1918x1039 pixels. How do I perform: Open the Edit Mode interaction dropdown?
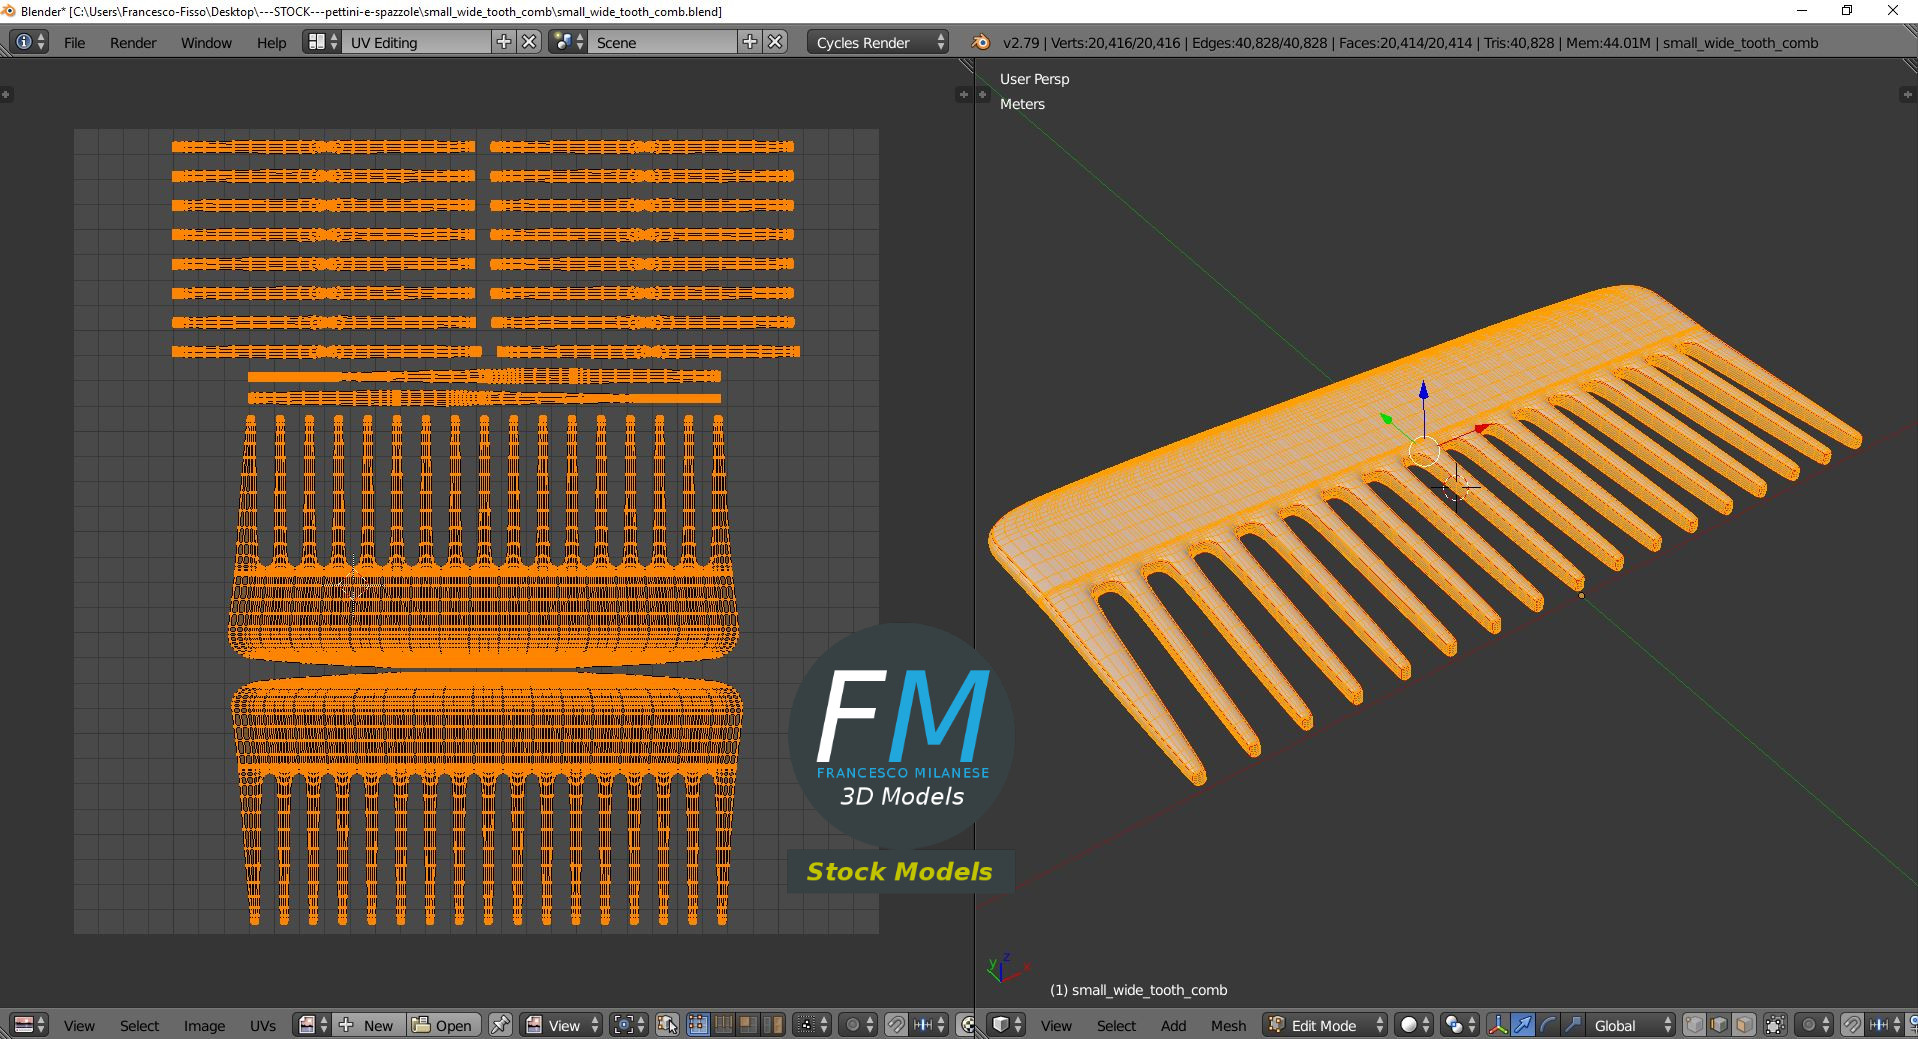(1325, 1025)
